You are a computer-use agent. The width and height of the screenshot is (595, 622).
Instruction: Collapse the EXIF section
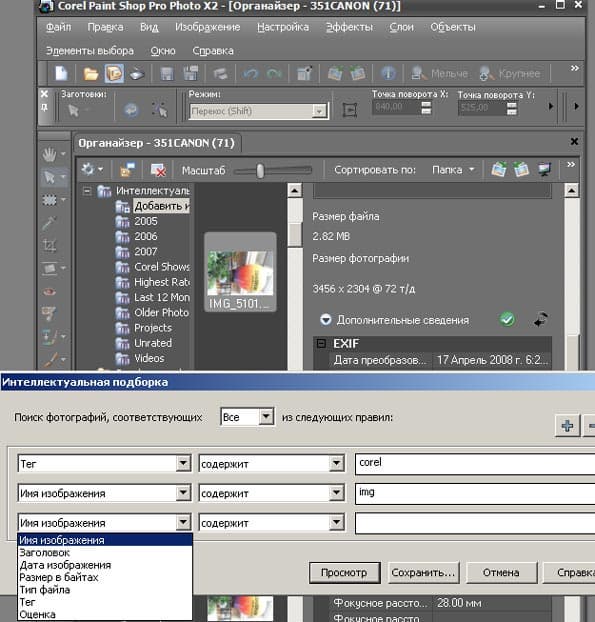pyautogui.click(x=321, y=343)
